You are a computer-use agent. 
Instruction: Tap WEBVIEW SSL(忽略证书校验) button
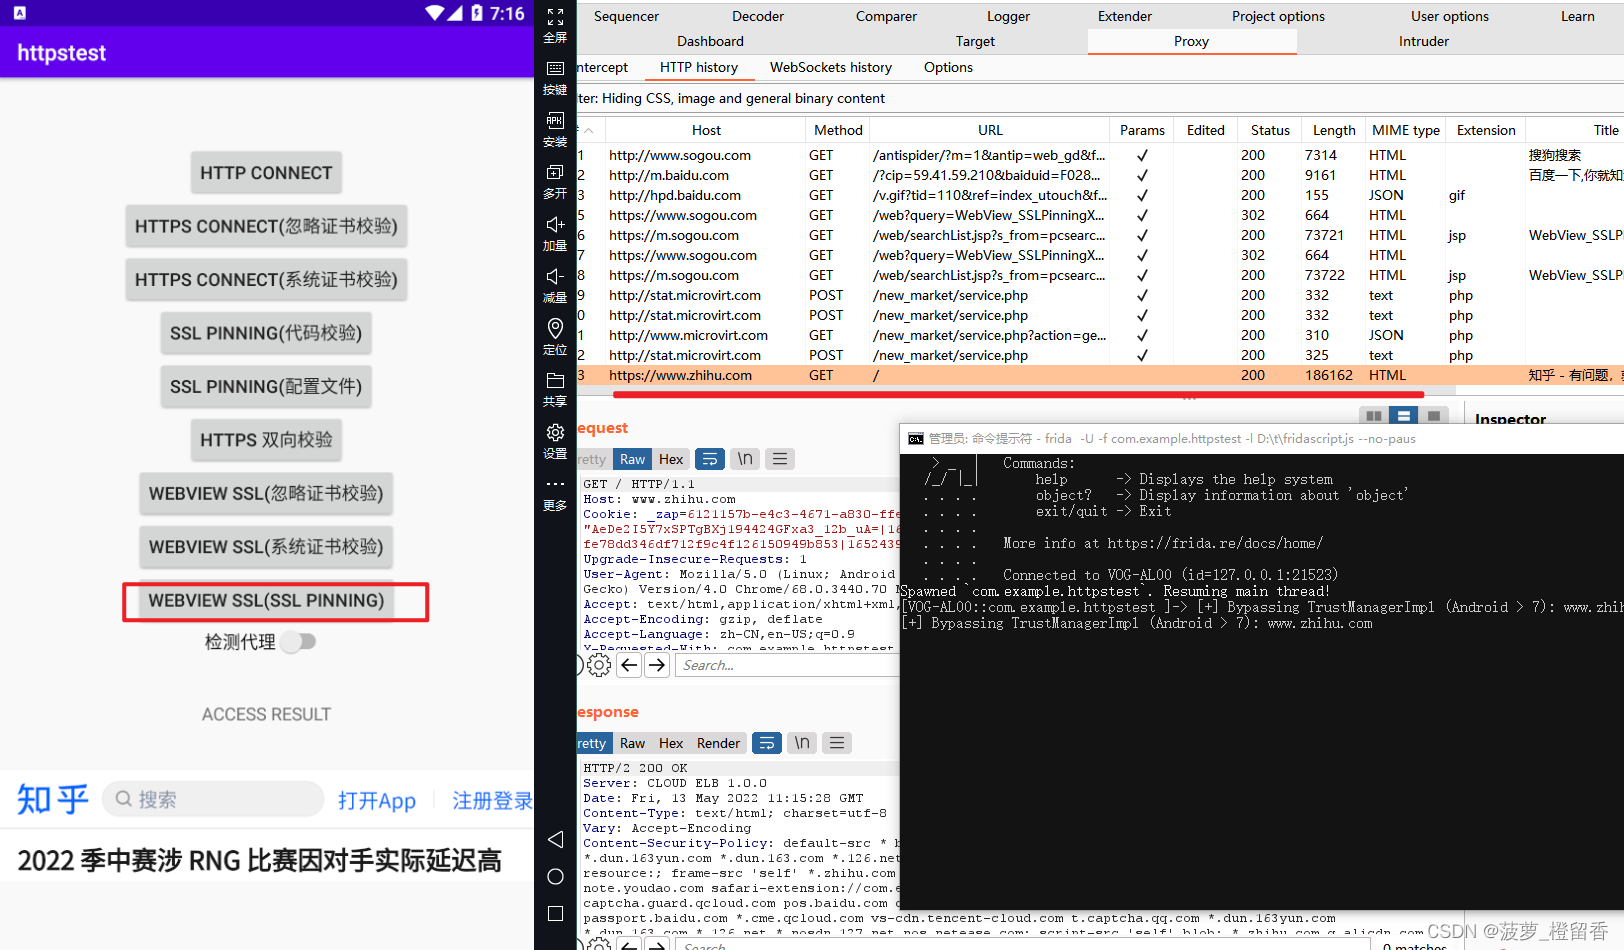pyautogui.click(x=266, y=493)
